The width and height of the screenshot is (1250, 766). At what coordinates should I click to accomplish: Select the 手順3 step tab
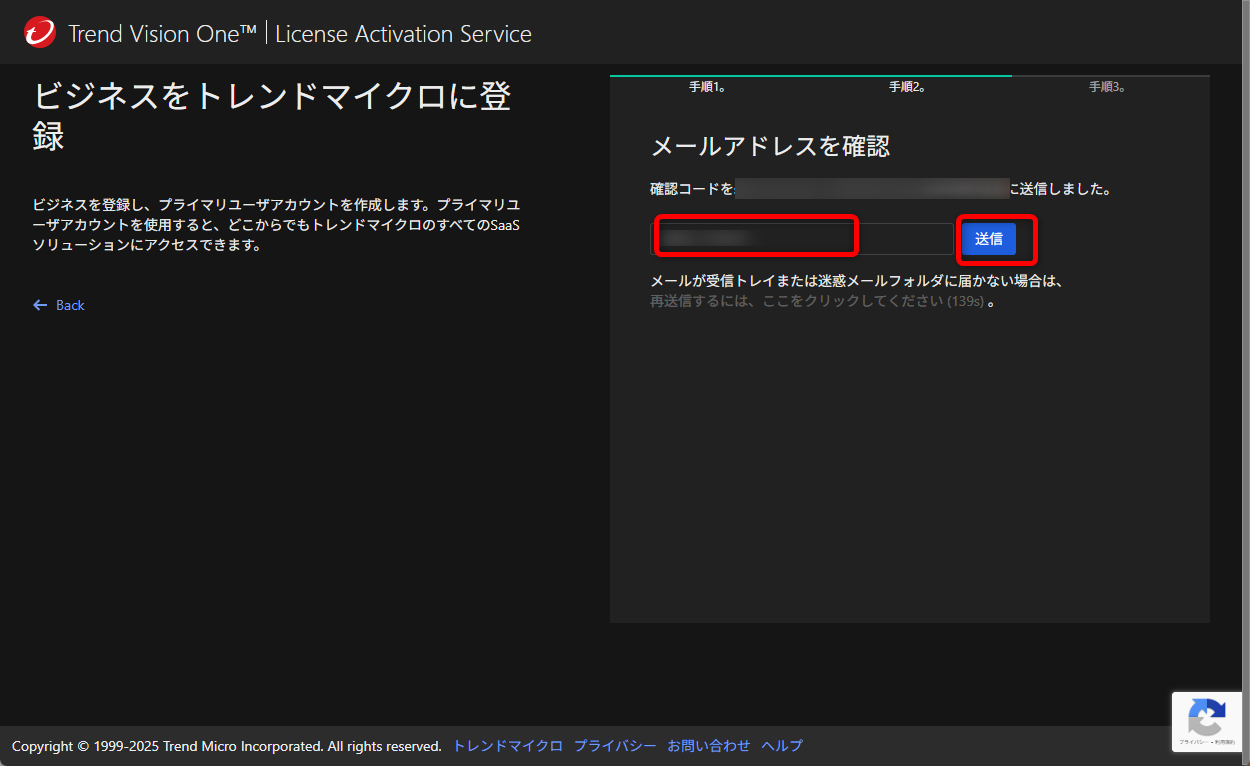click(1108, 87)
